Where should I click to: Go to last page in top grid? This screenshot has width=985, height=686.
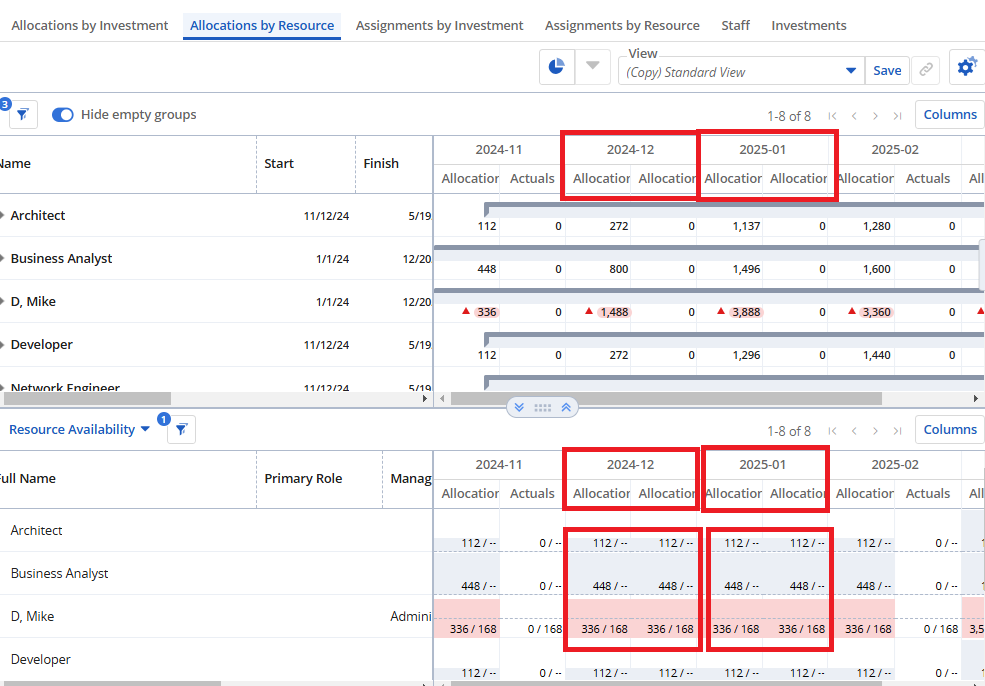click(x=897, y=116)
